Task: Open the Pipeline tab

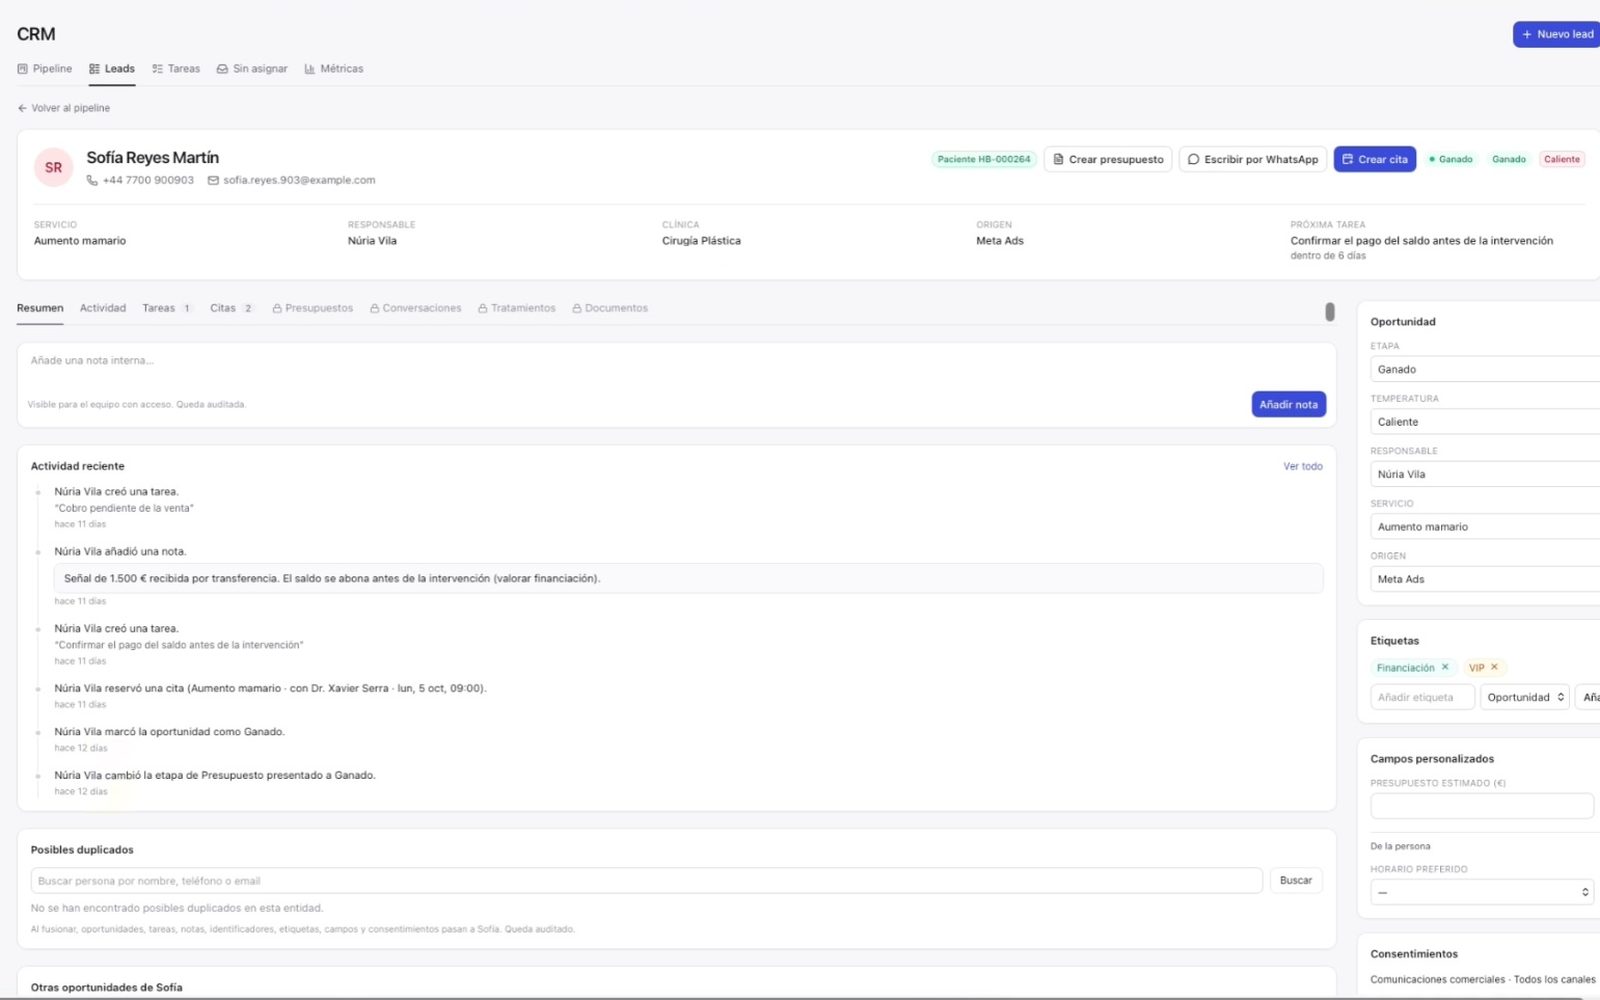Action: tap(45, 69)
